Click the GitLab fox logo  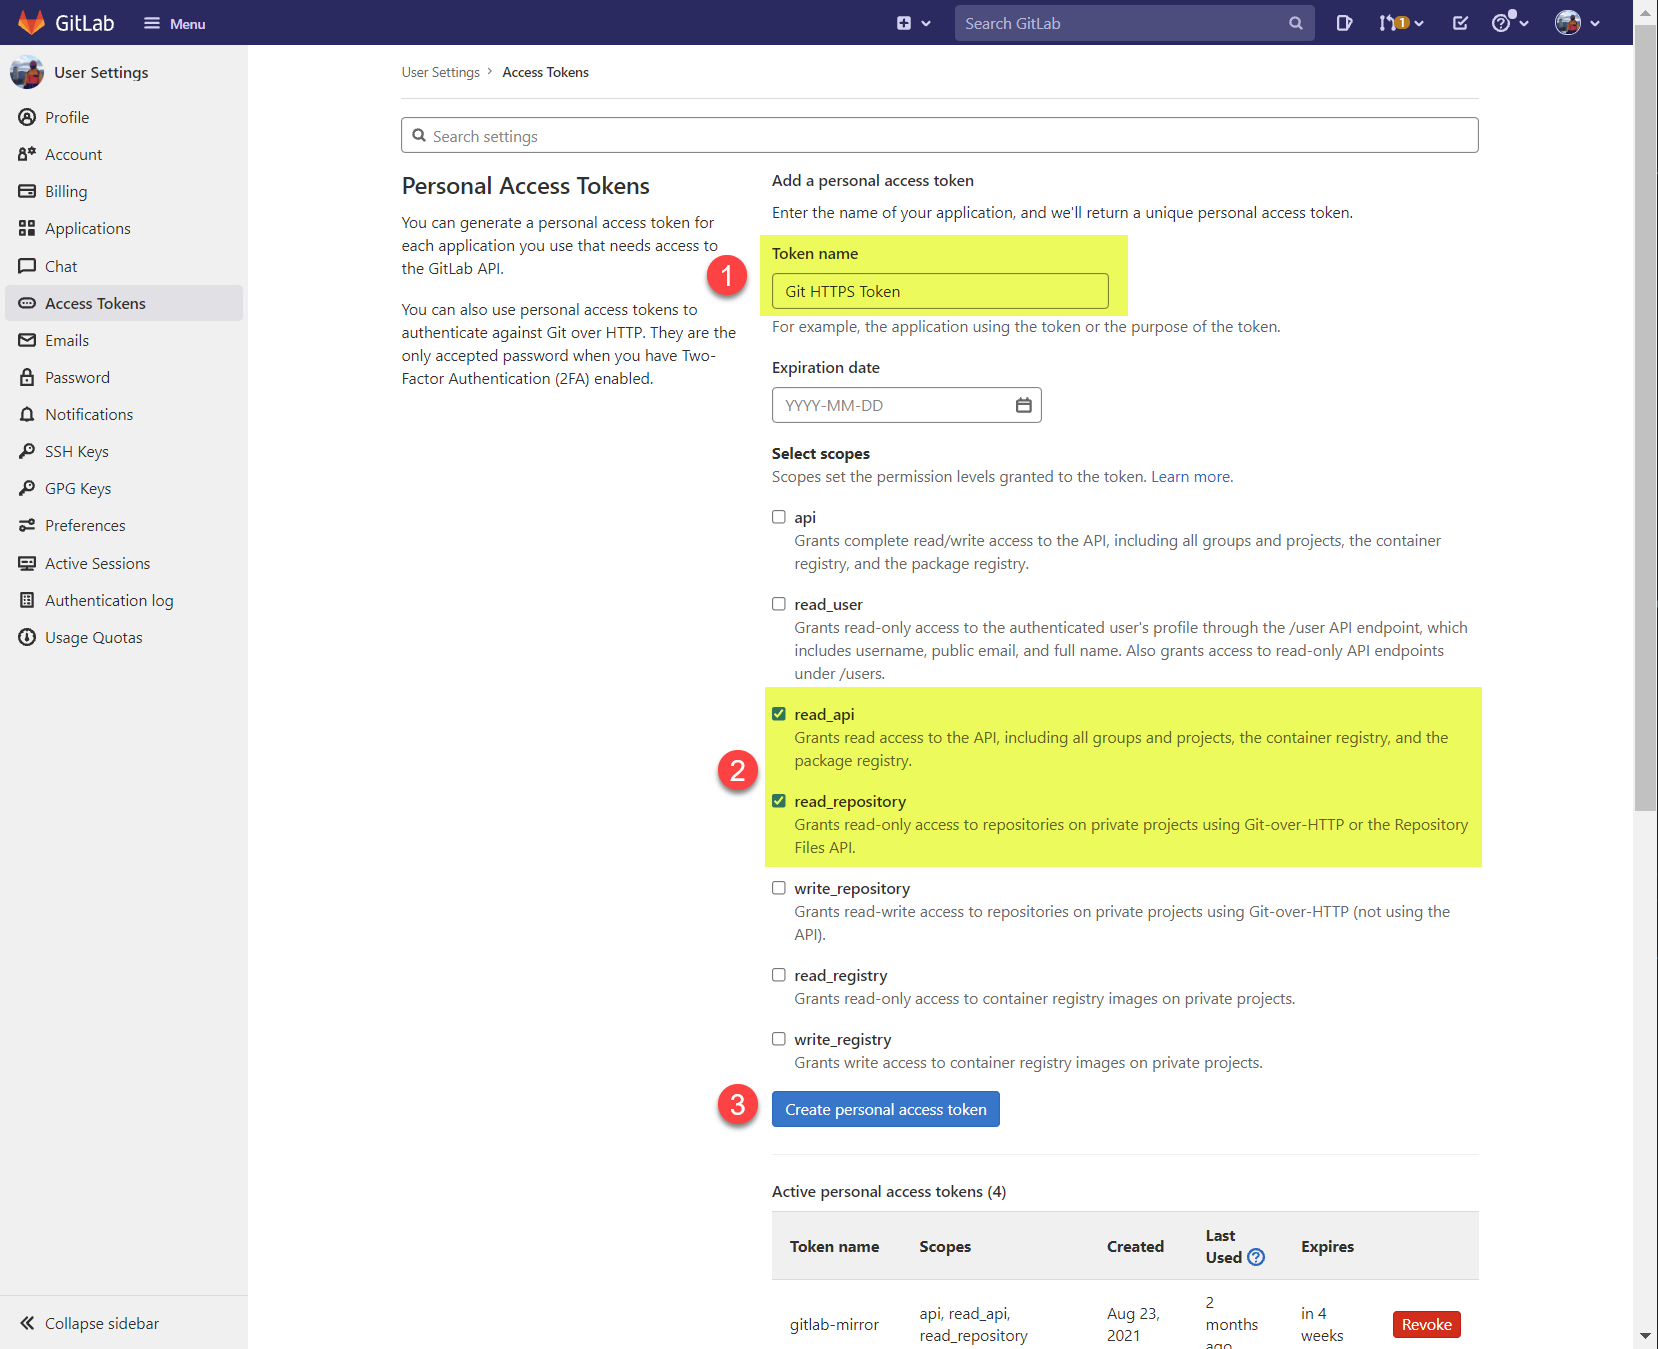coord(32,22)
